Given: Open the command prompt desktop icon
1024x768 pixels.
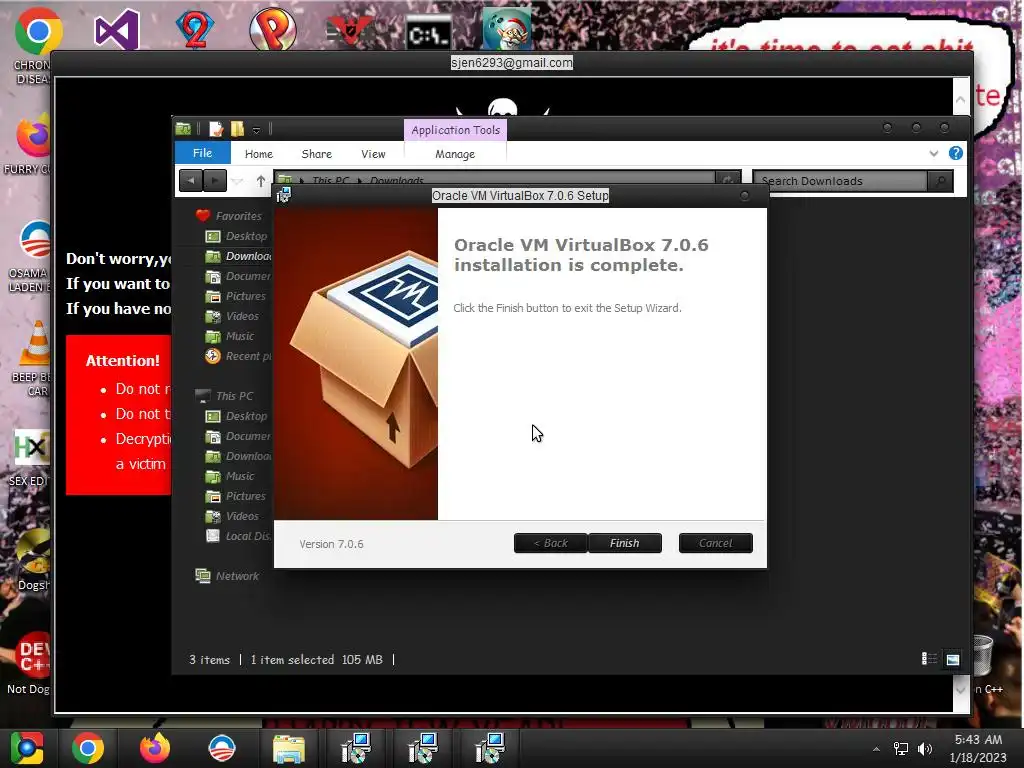Looking at the screenshot, I should (x=428, y=33).
